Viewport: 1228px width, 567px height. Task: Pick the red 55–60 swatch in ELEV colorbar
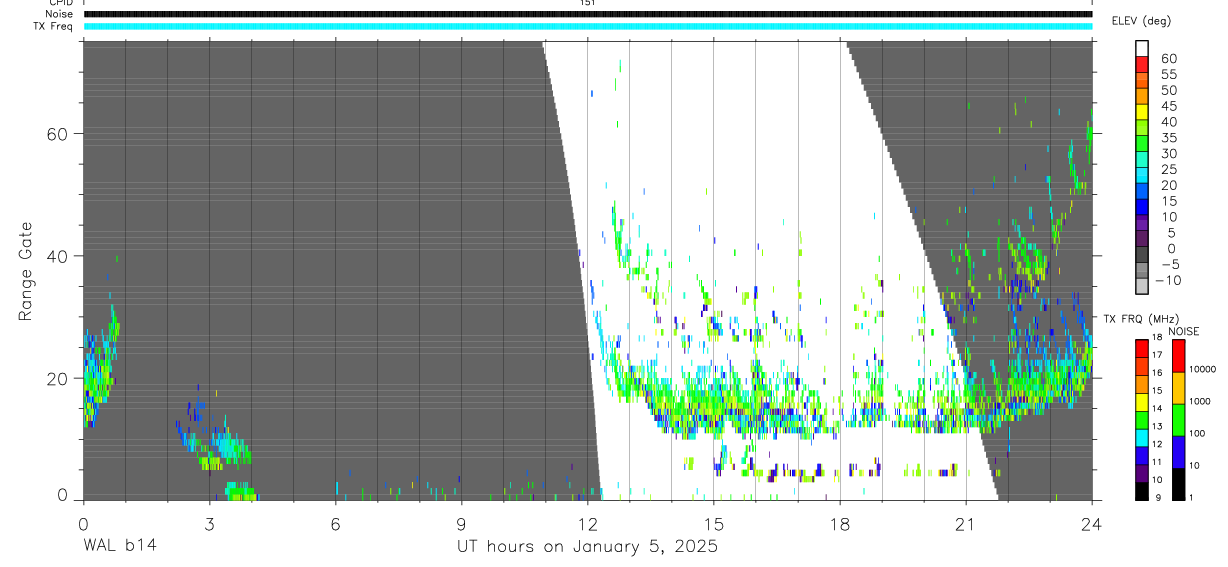tap(1142, 66)
